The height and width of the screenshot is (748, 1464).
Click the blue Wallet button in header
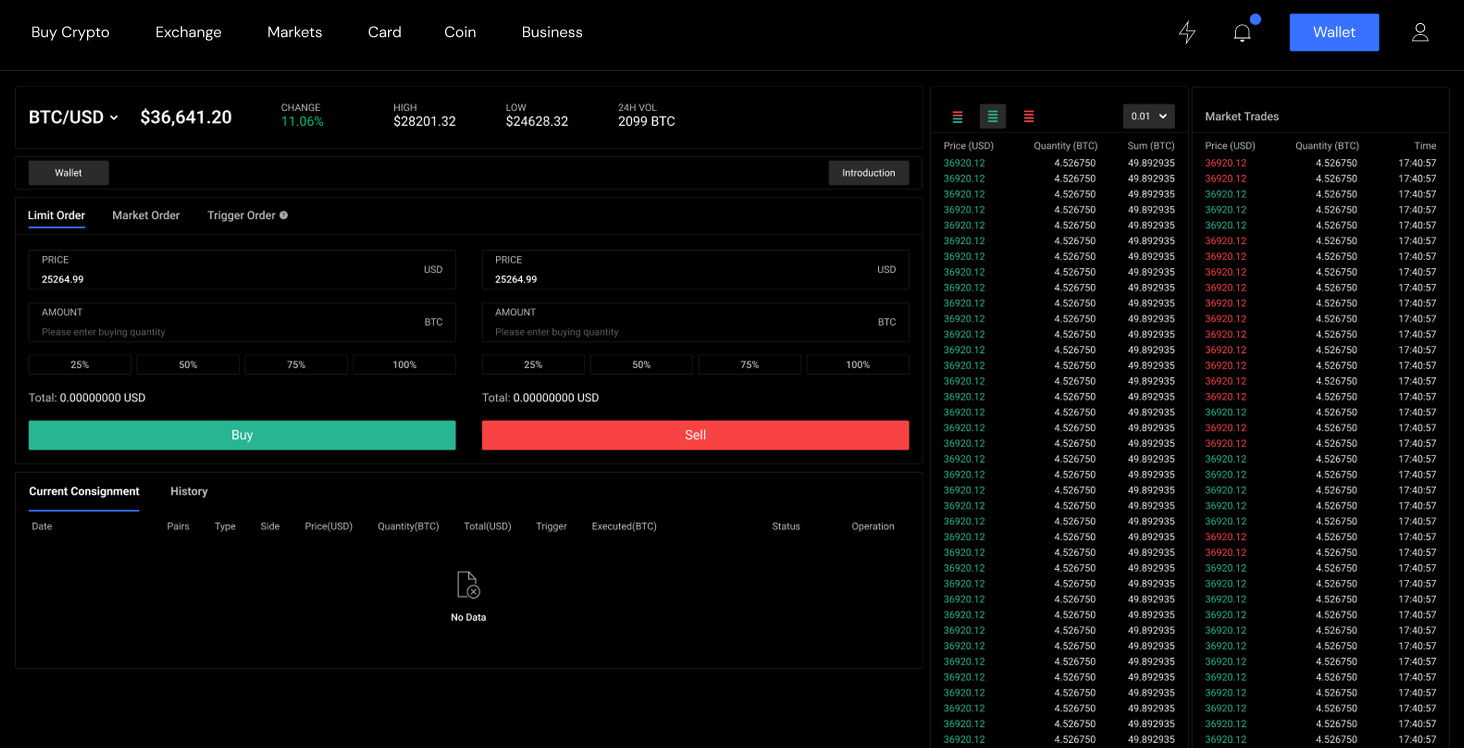point(1334,32)
